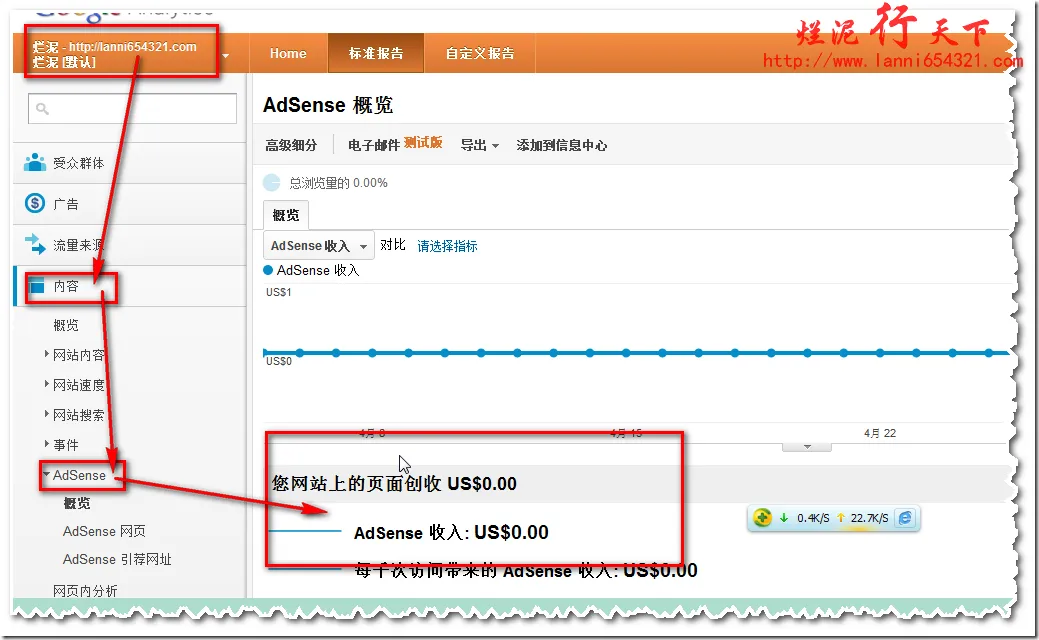This screenshot has height=640, width=1039.
Task: Click the last data point on the chart
Action: 988,353
